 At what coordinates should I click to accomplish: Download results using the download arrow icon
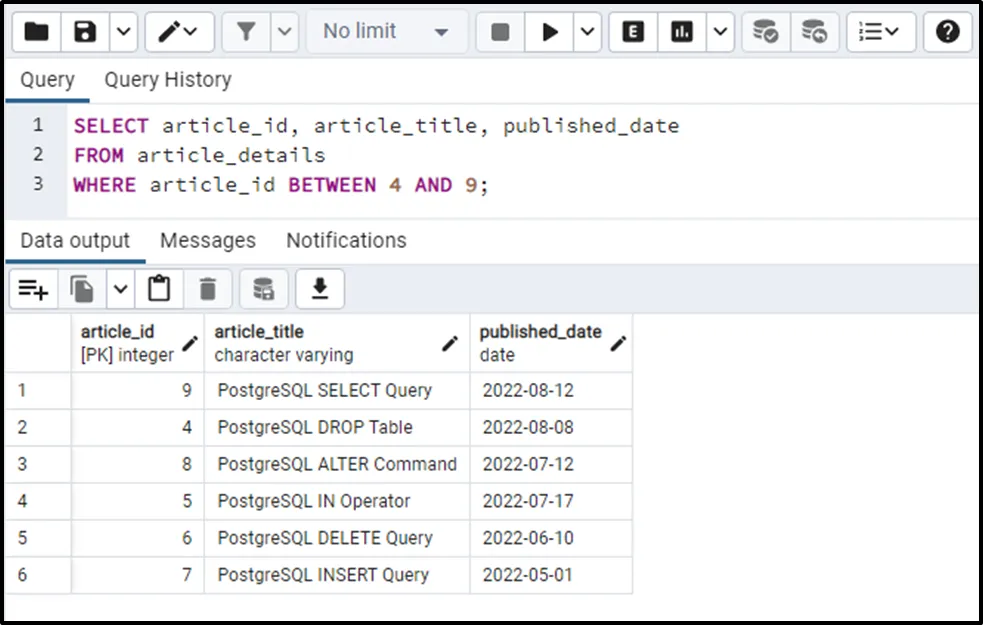pos(319,289)
